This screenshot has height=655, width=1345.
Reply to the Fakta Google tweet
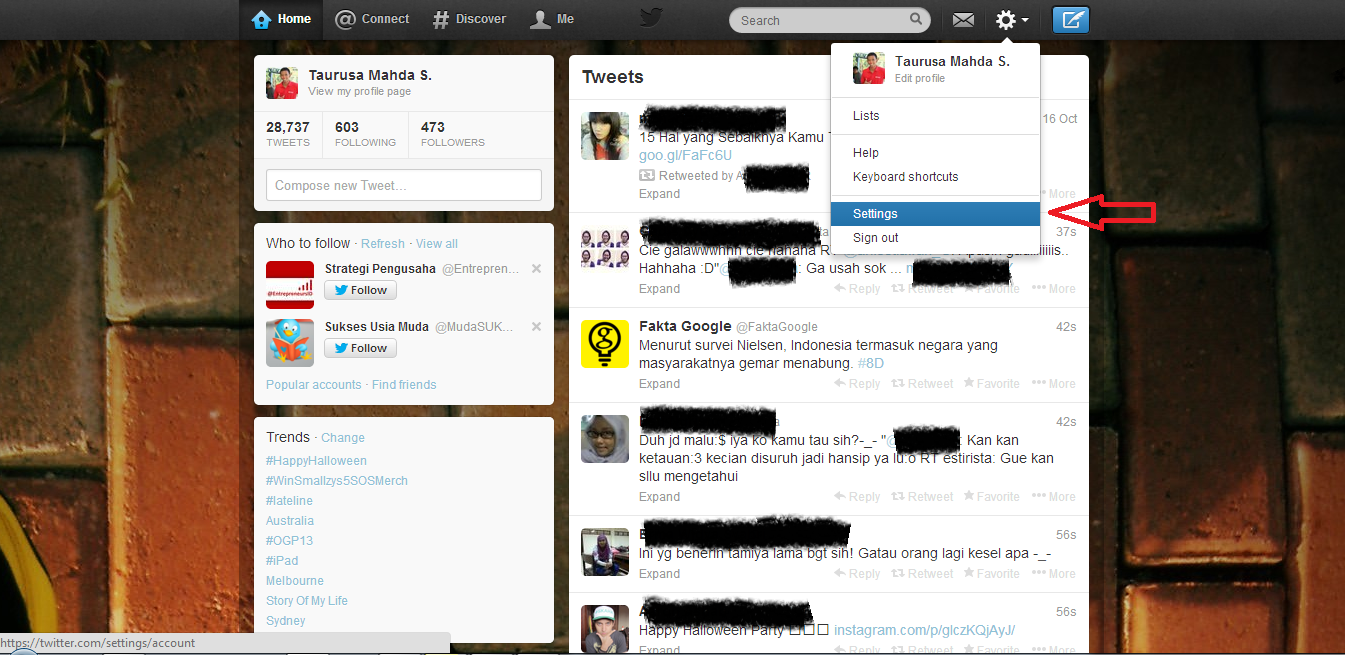857,384
